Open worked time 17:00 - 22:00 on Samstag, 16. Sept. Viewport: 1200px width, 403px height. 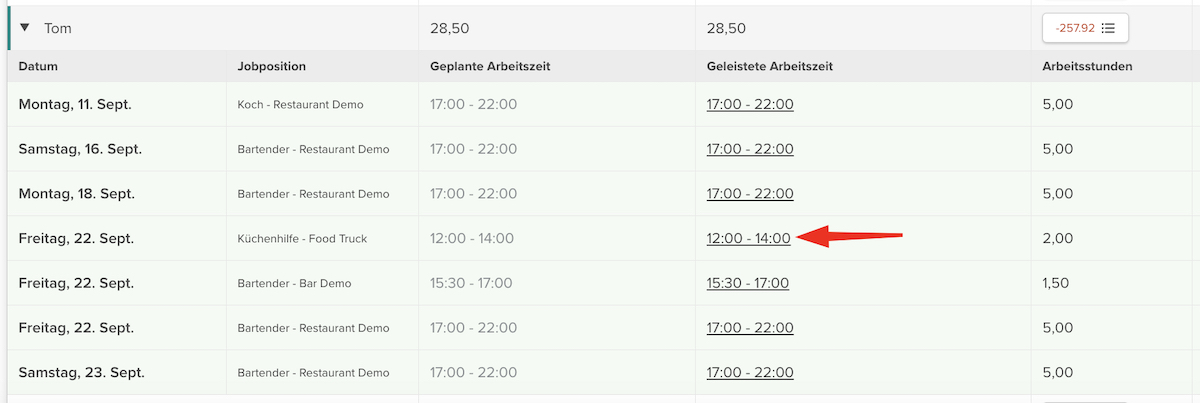click(750, 149)
